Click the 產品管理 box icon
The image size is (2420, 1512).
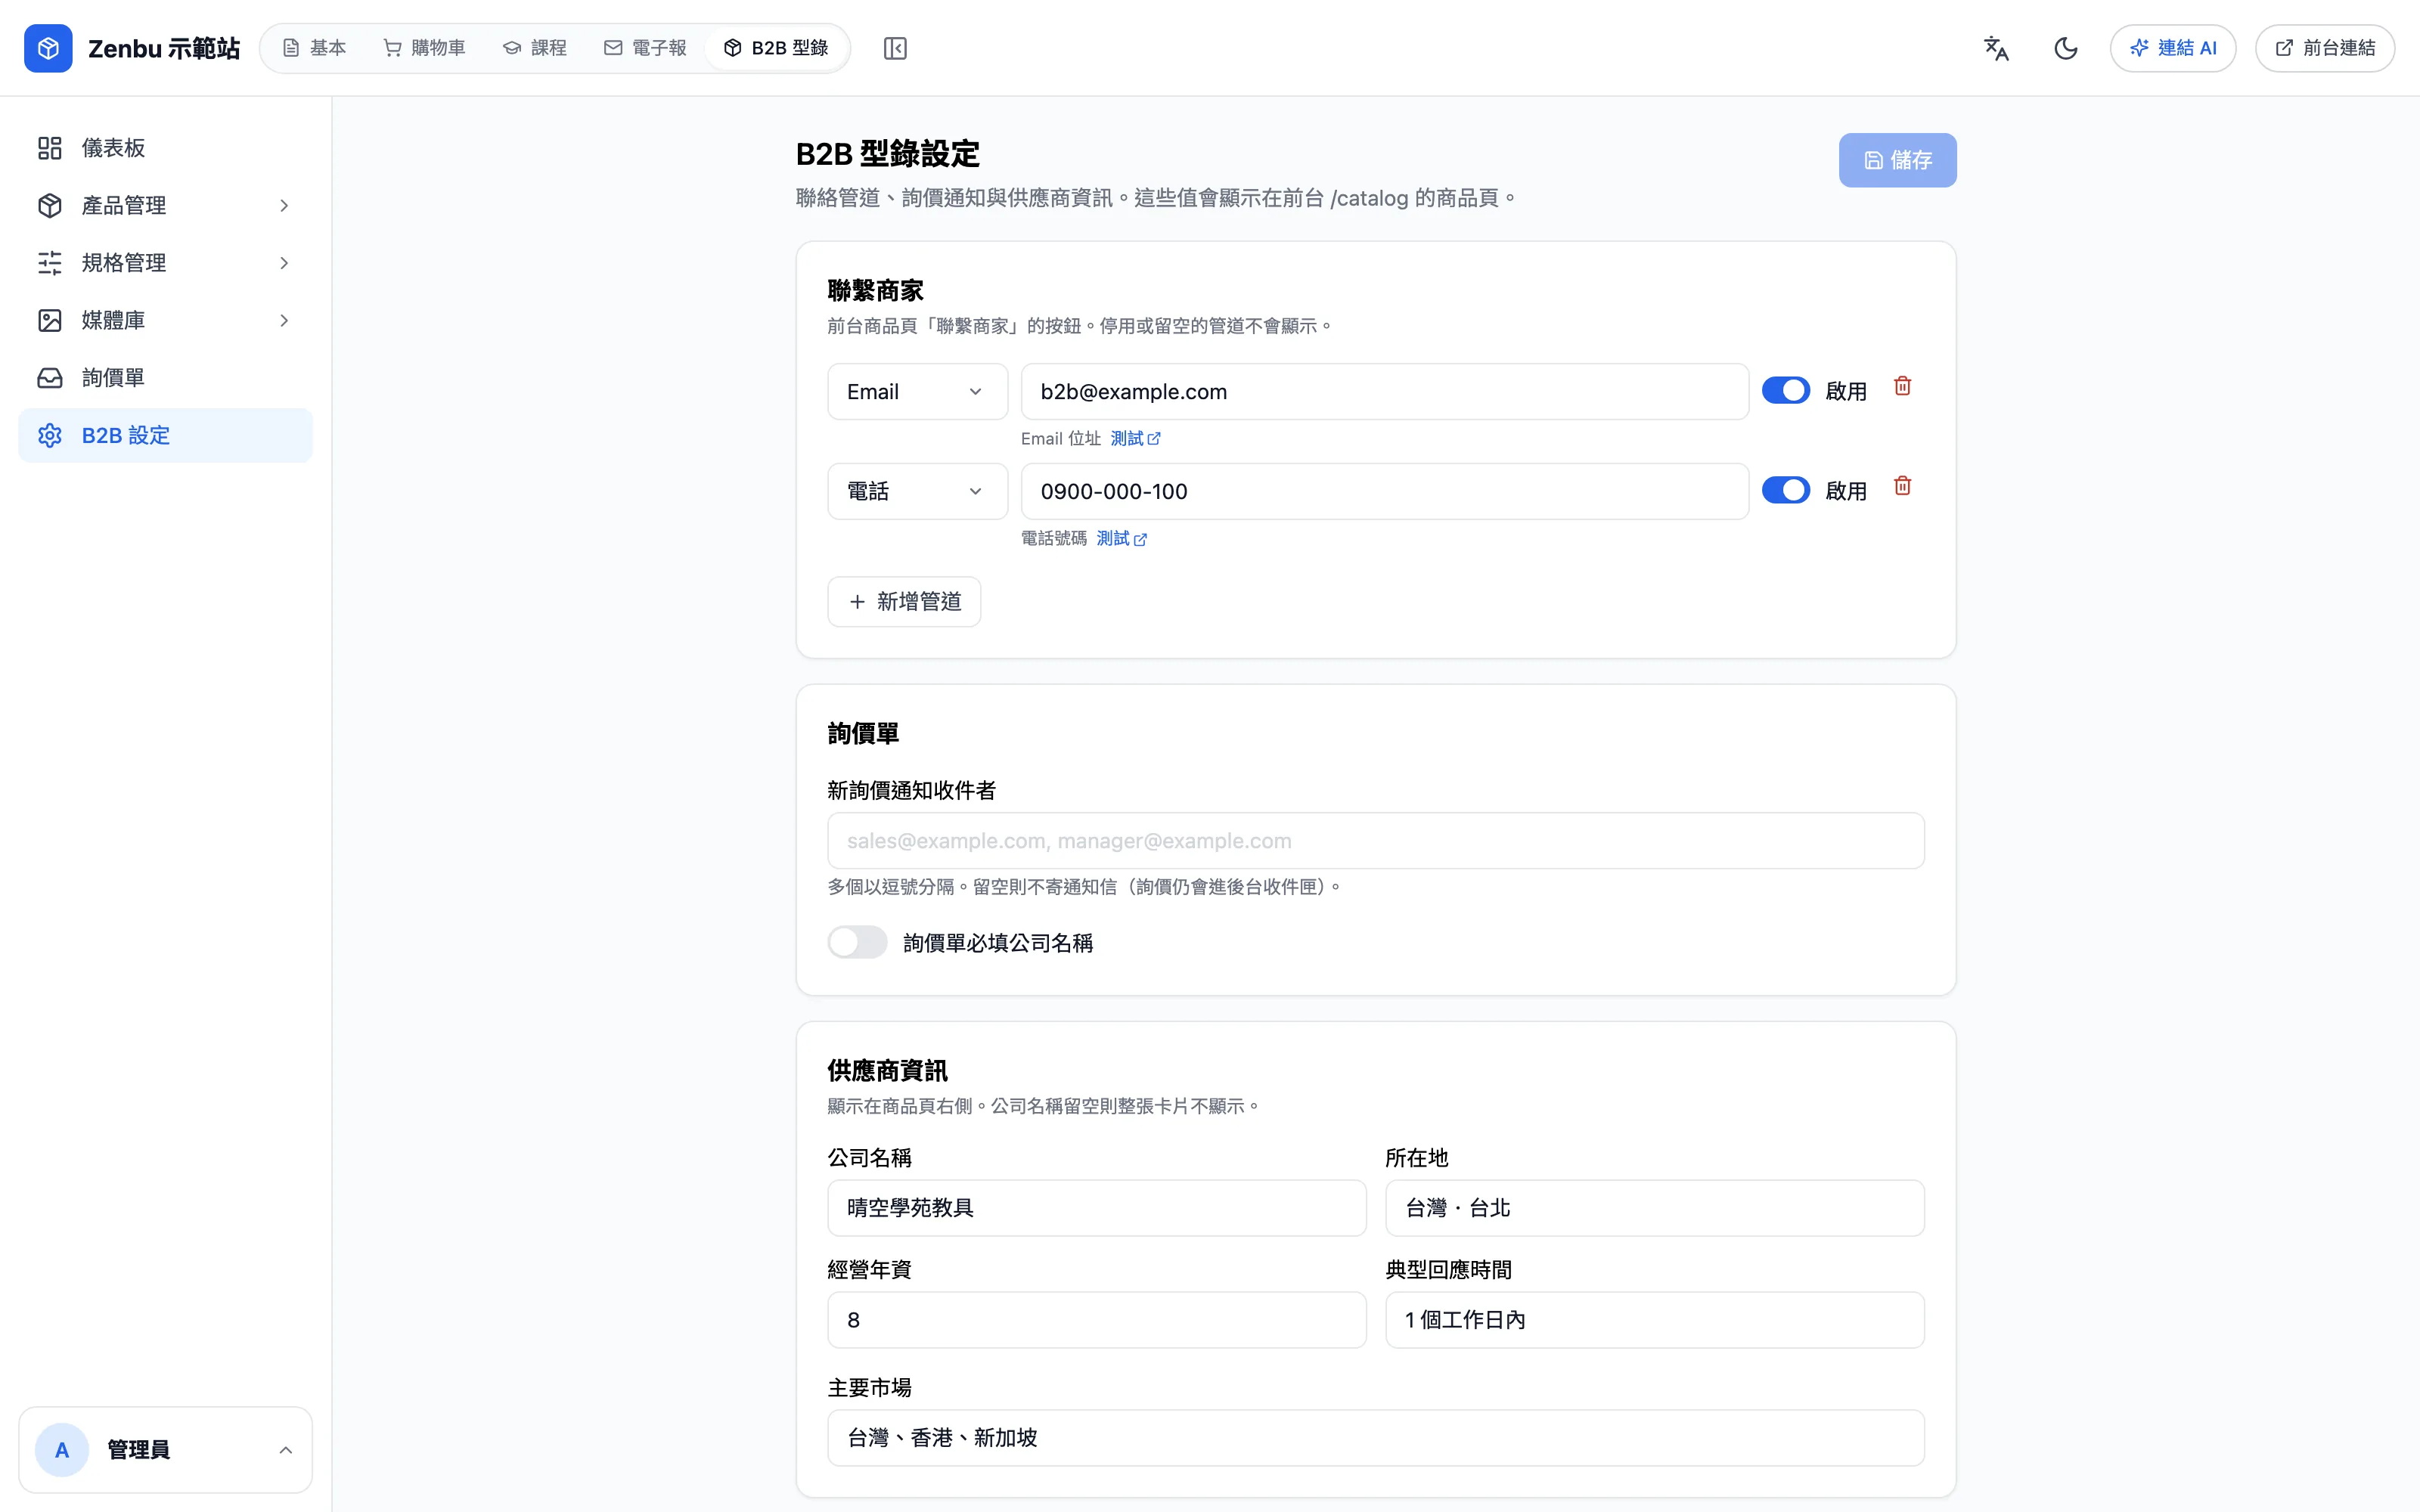tap(50, 205)
